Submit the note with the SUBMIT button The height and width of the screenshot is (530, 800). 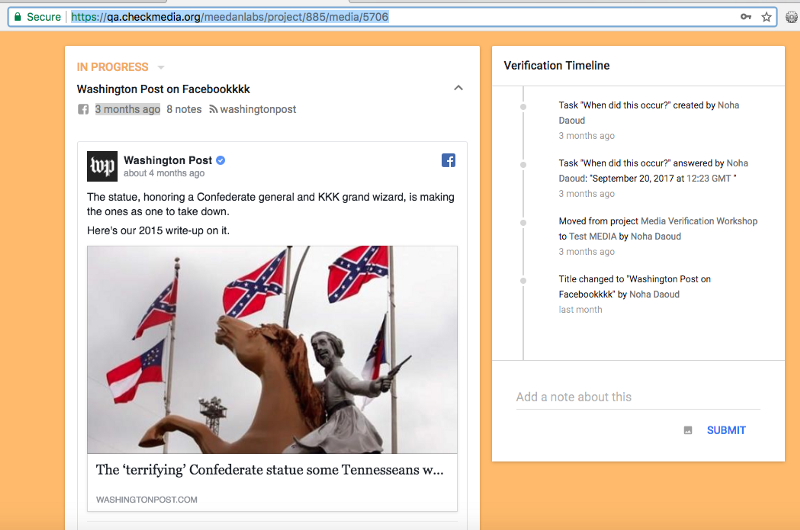(x=726, y=430)
